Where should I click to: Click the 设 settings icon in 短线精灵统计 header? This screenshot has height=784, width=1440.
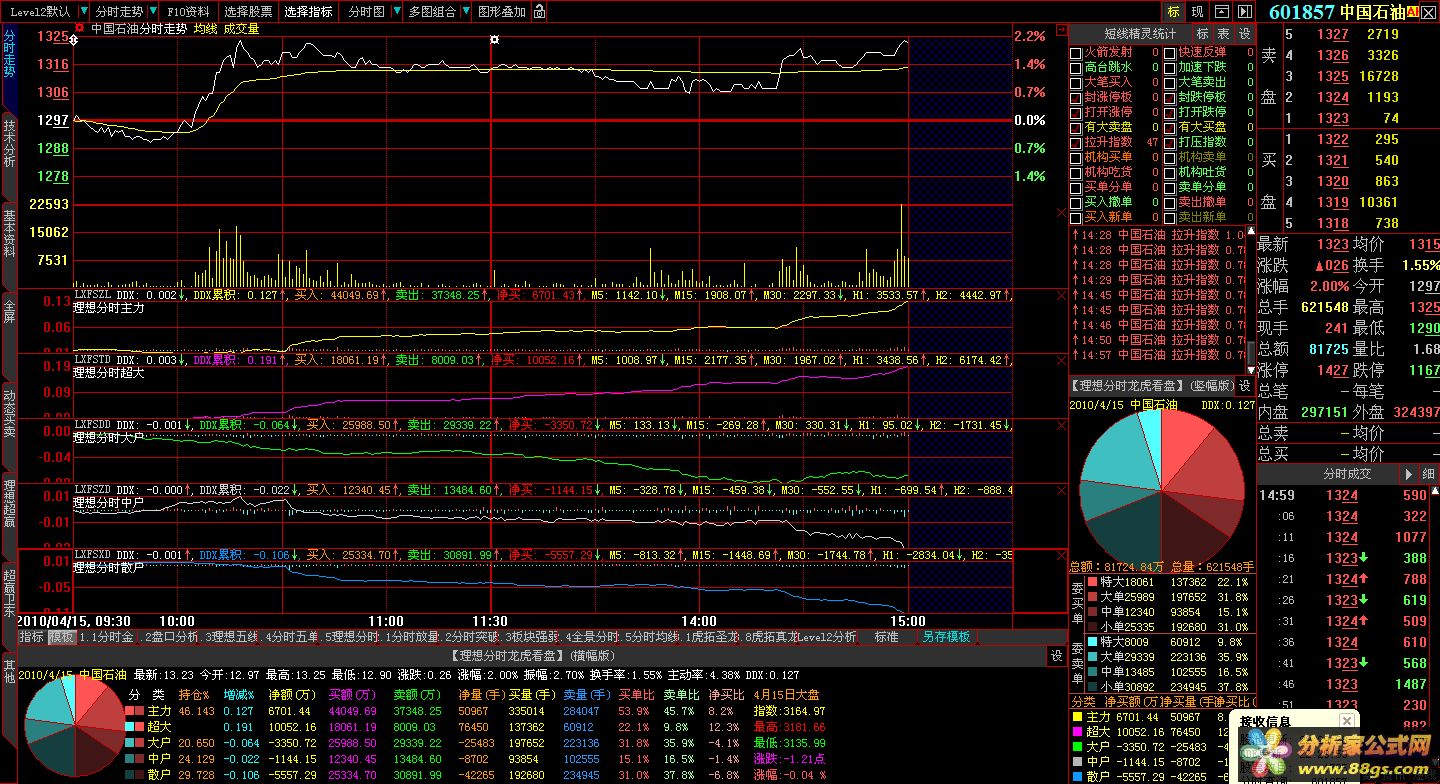tap(1245, 33)
